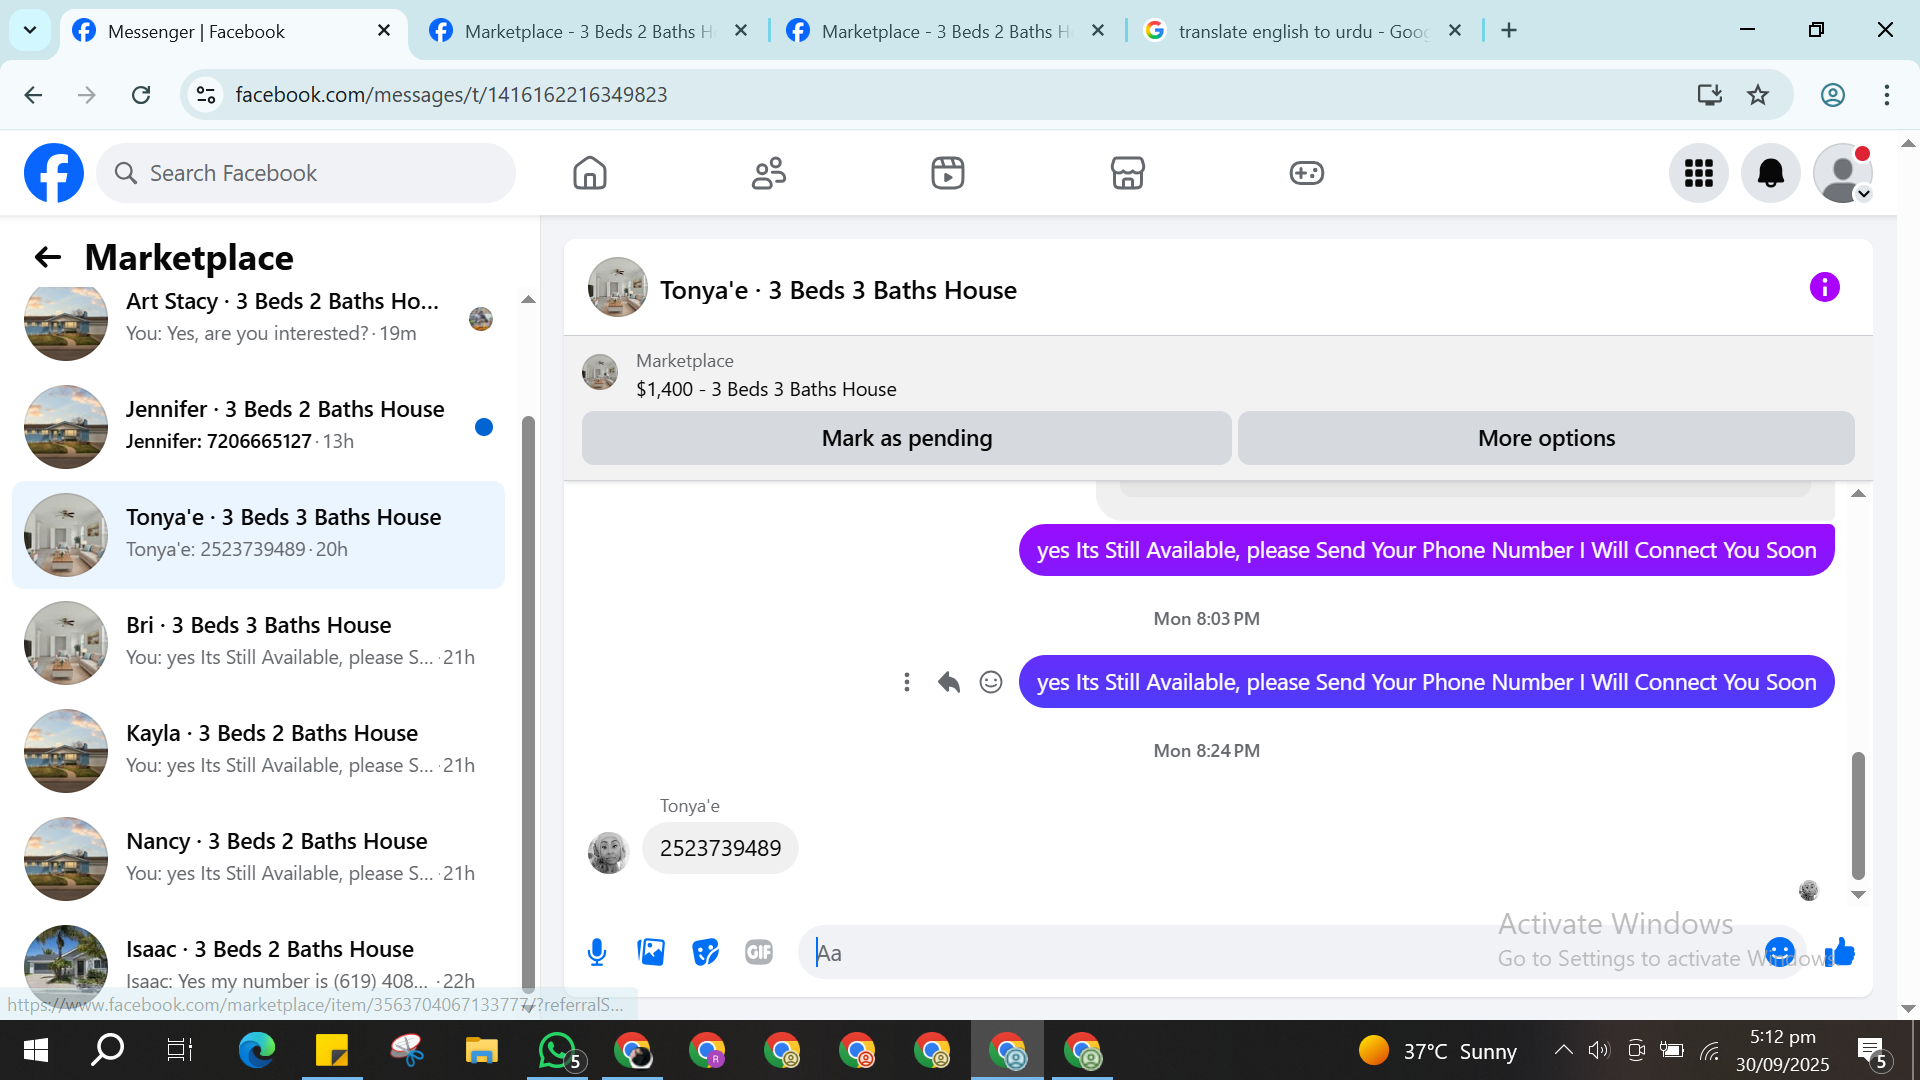Close the Messenger | Facebook tab
This screenshot has width=1920, height=1080.
click(x=384, y=31)
